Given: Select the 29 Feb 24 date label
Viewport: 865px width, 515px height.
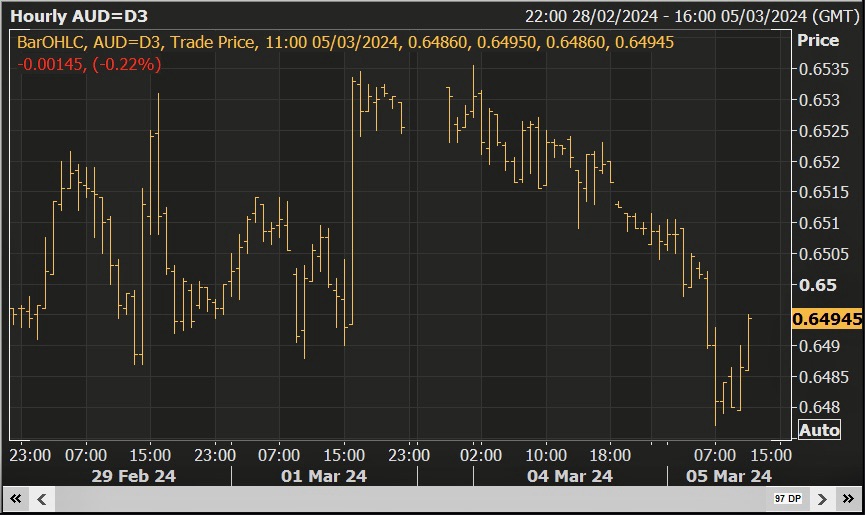Looking at the screenshot, I should pyautogui.click(x=132, y=476).
